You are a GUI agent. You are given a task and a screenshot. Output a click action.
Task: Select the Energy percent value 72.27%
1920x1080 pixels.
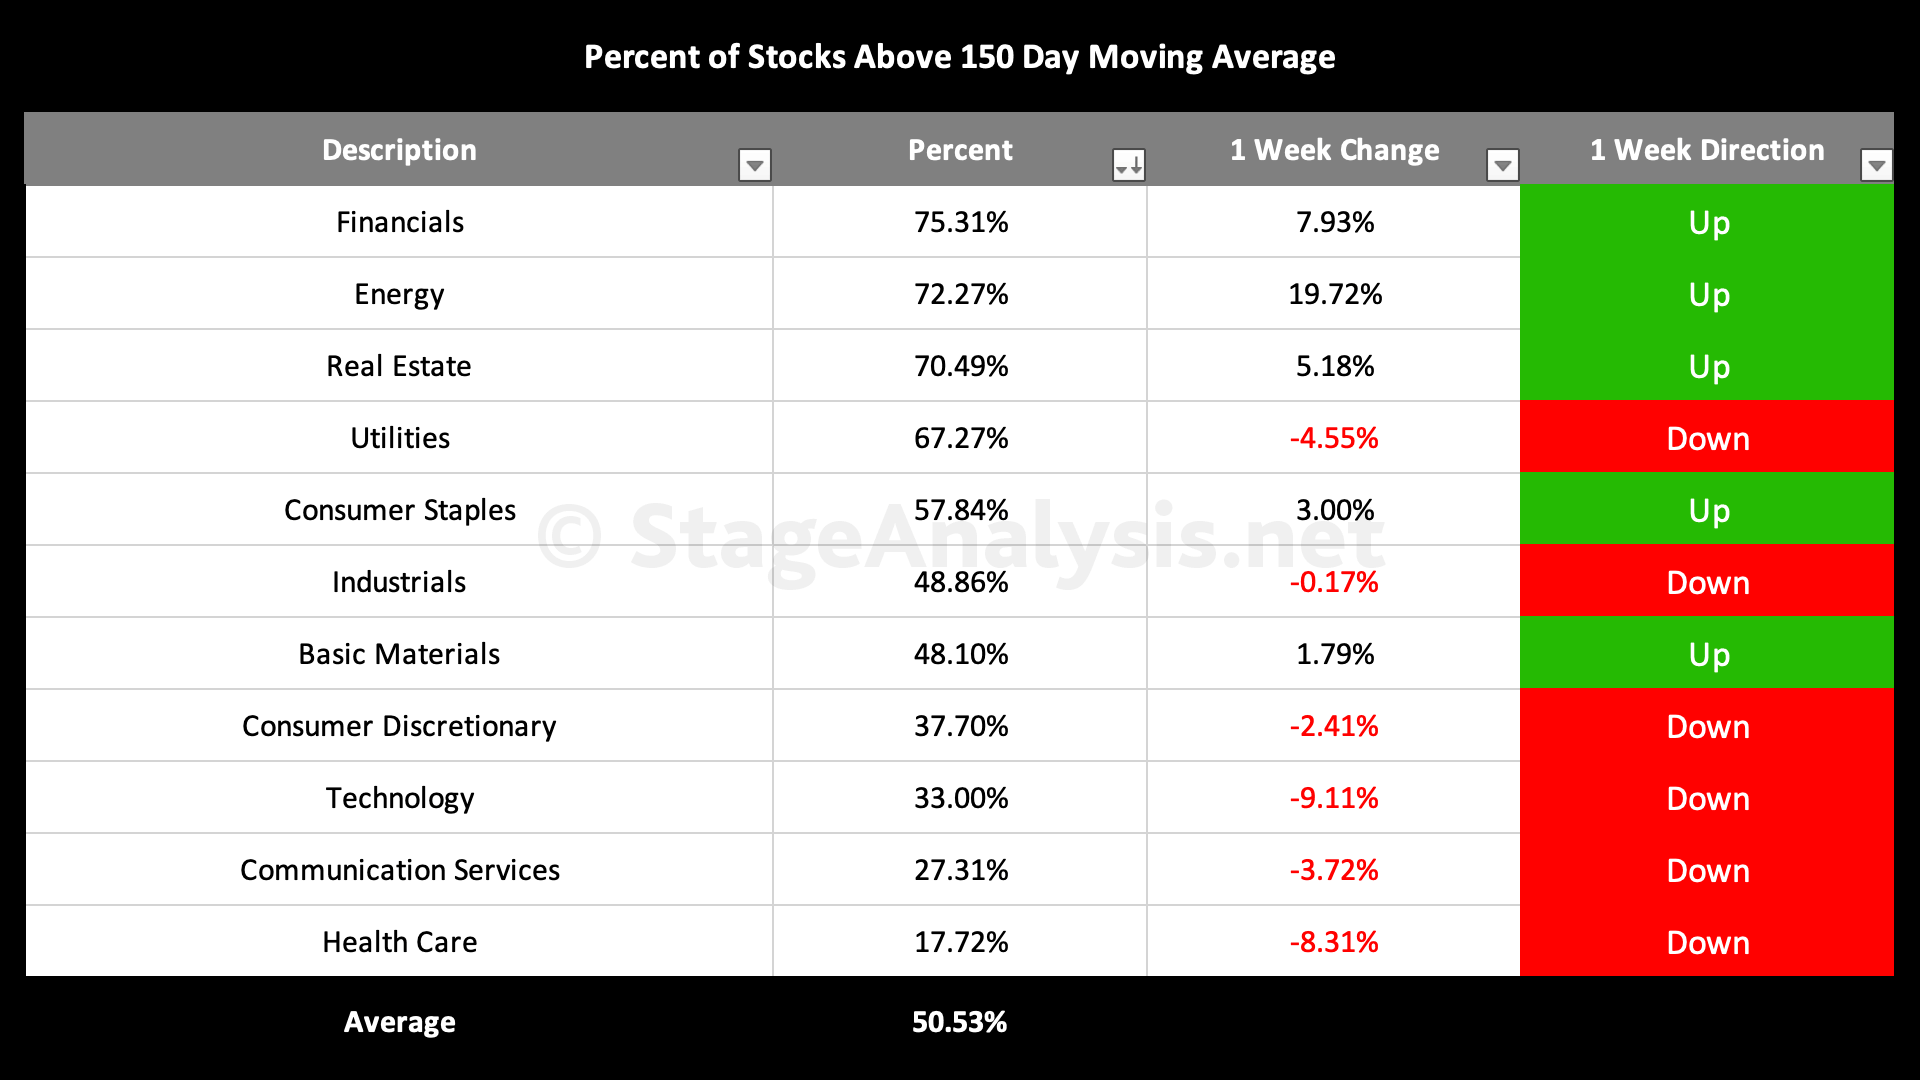pos(960,294)
